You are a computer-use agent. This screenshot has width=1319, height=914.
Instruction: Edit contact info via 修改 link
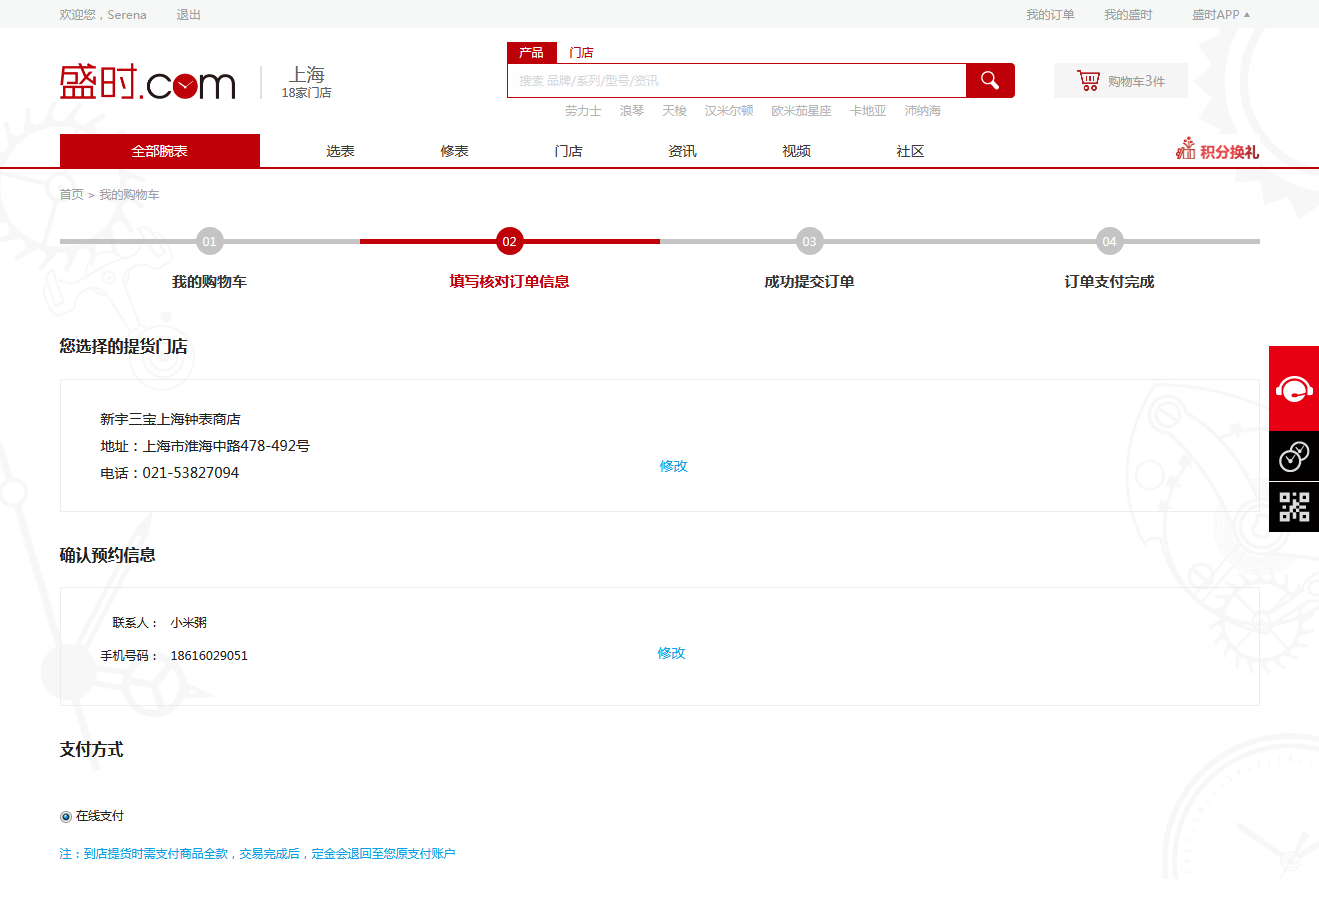(671, 653)
